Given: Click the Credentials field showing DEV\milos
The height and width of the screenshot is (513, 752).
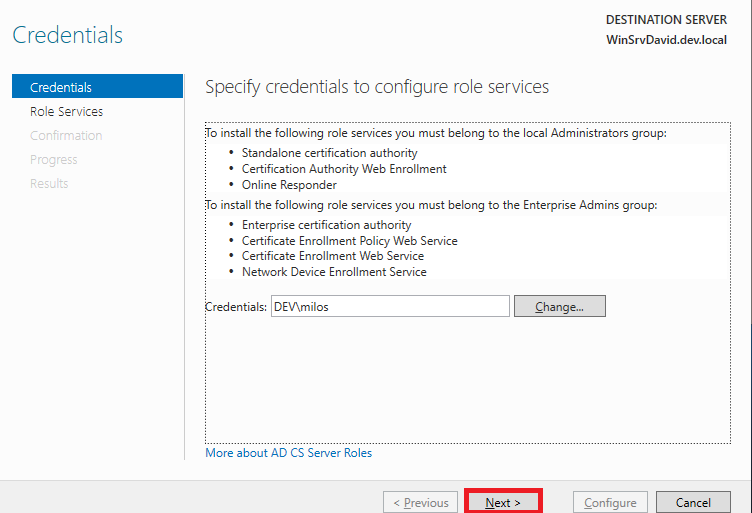Looking at the screenshot, I should click(389, 307).
